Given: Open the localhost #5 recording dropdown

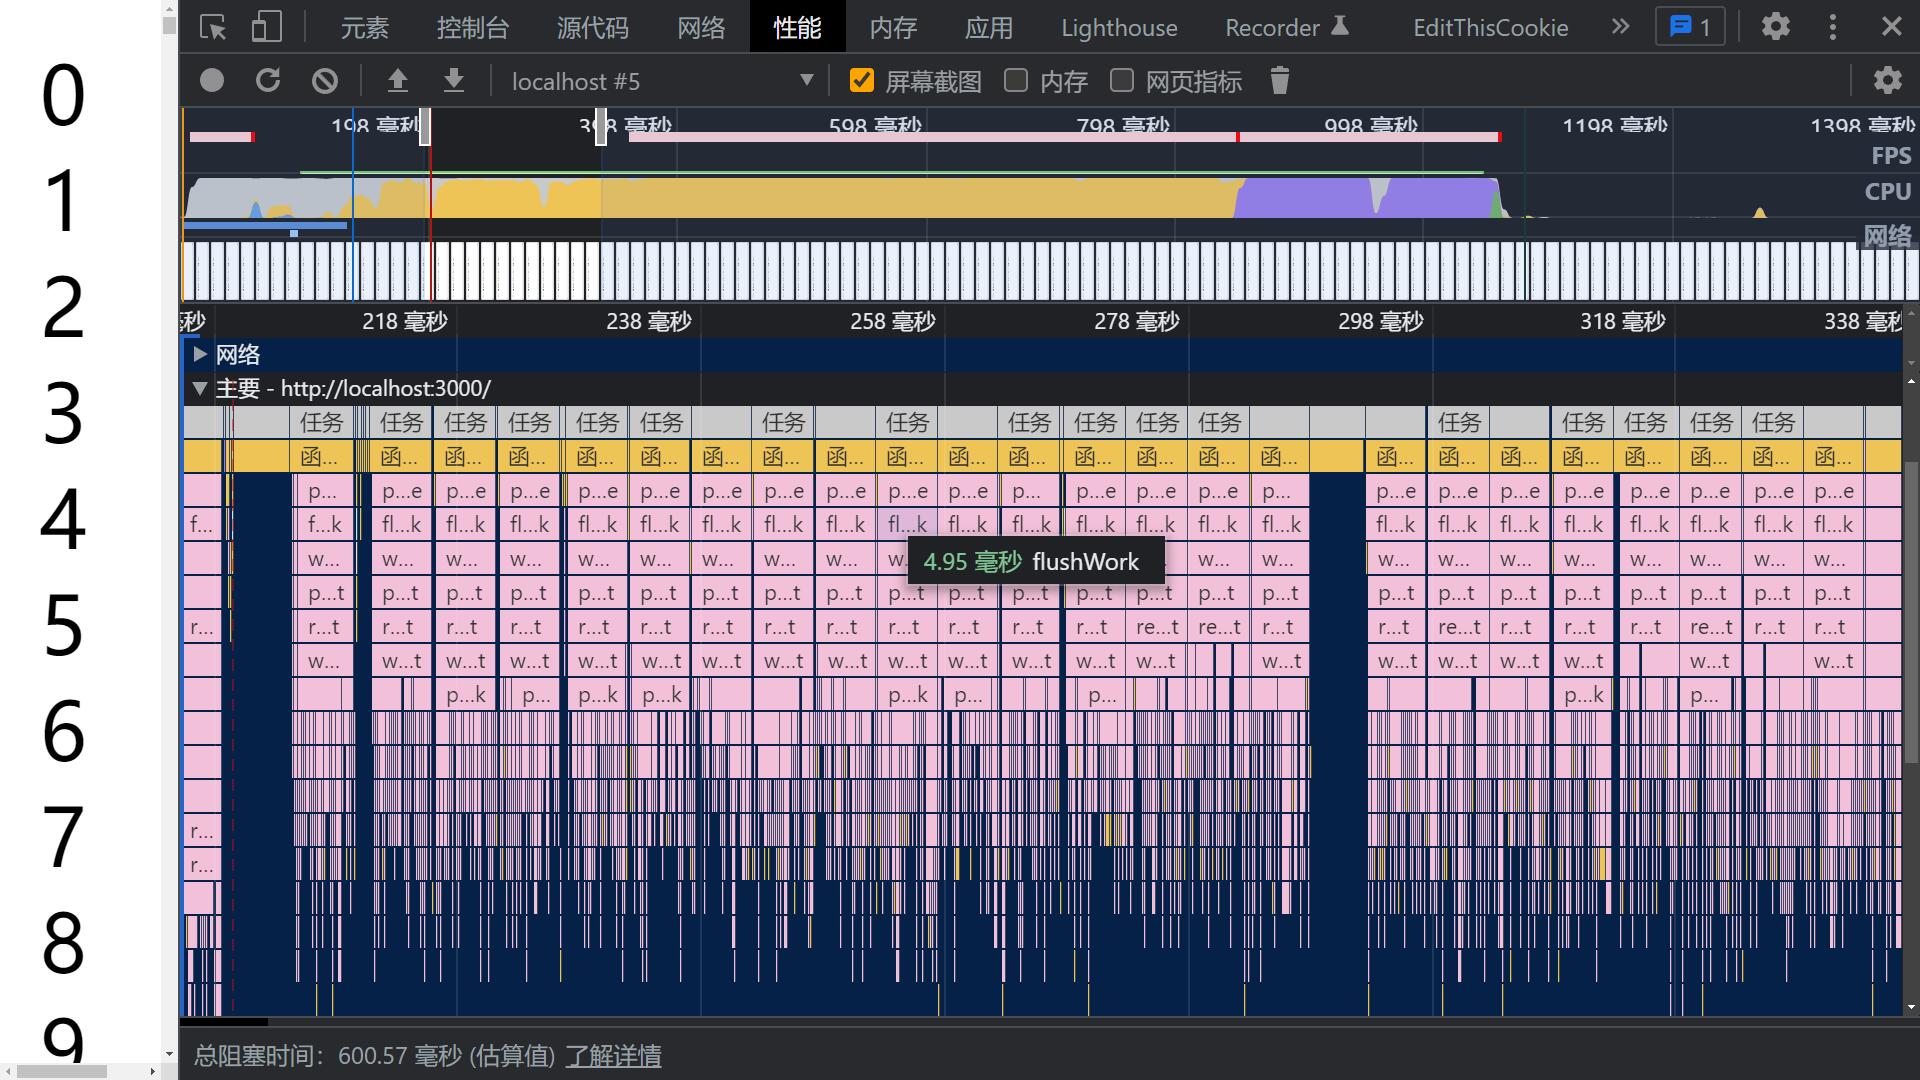Looking at the screenshot, I should click(x=662, y=81).
